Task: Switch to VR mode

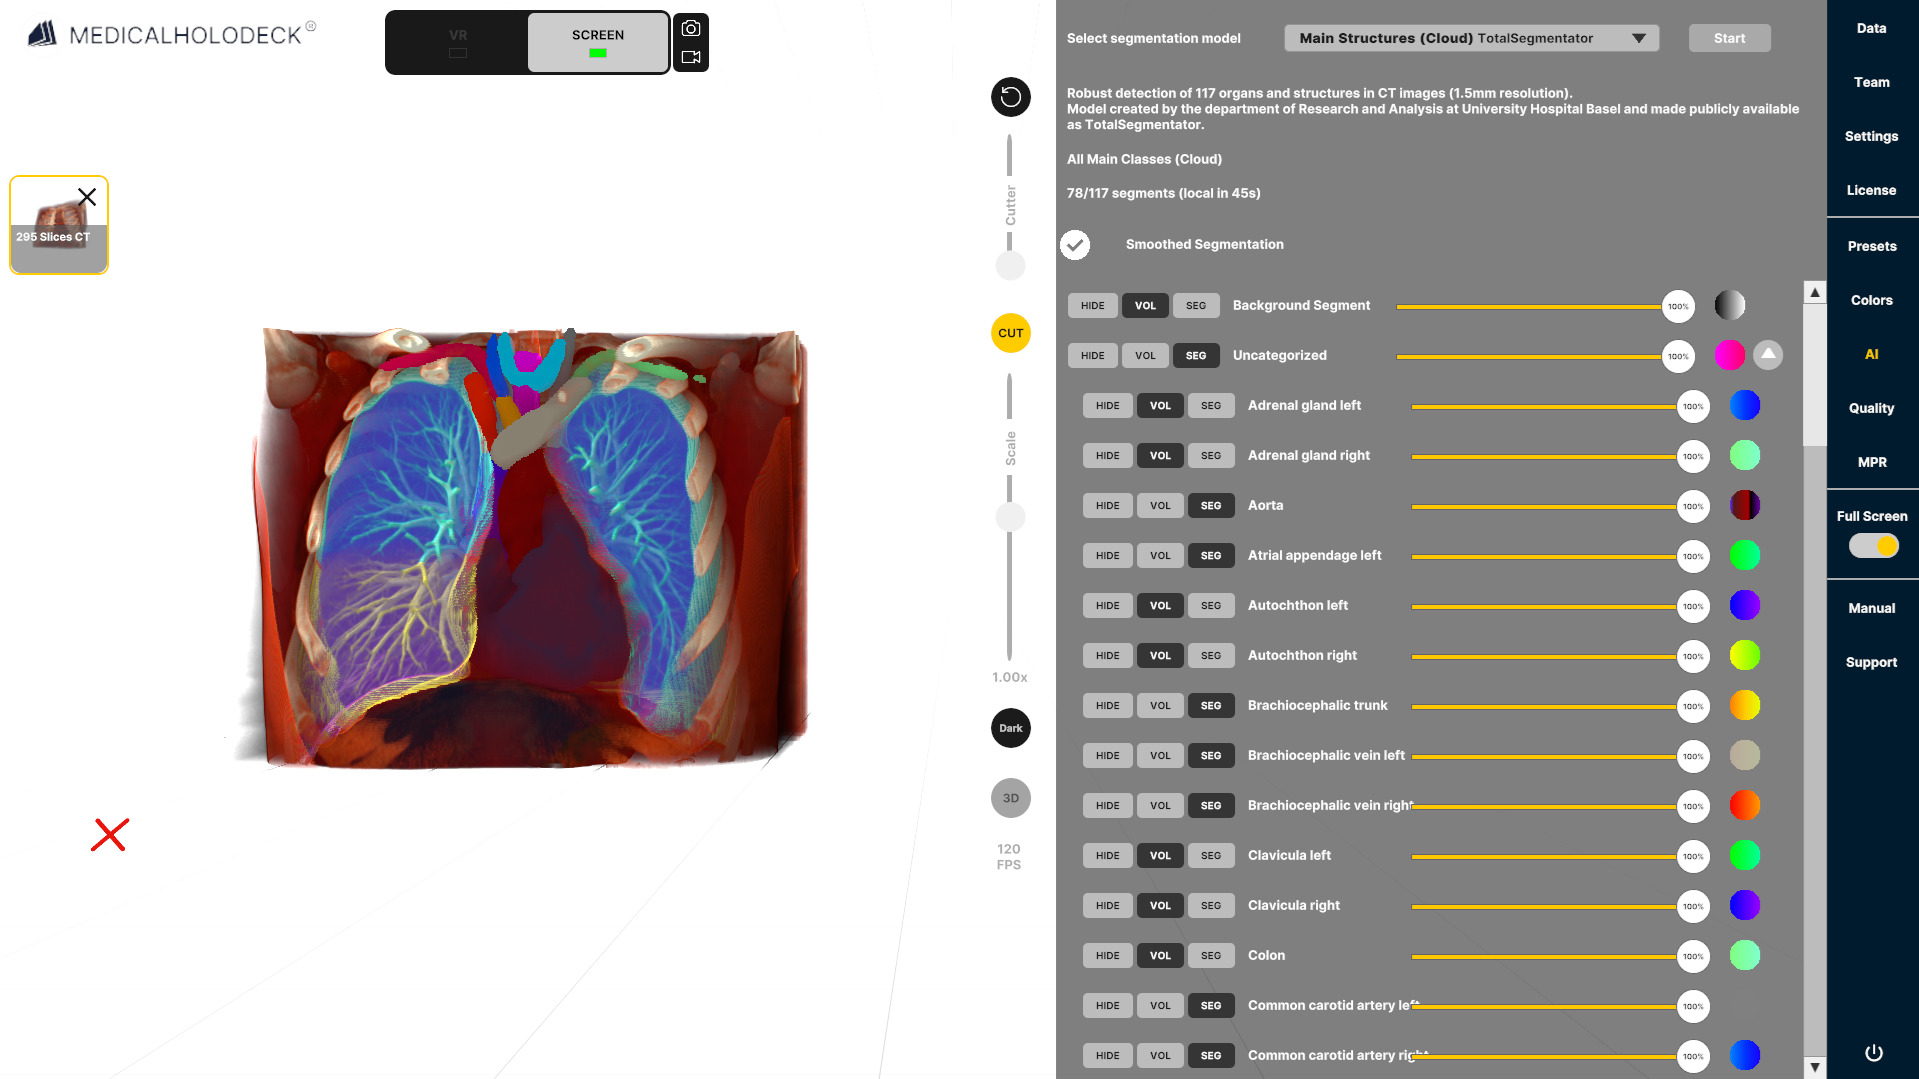Action: [458, 43]
